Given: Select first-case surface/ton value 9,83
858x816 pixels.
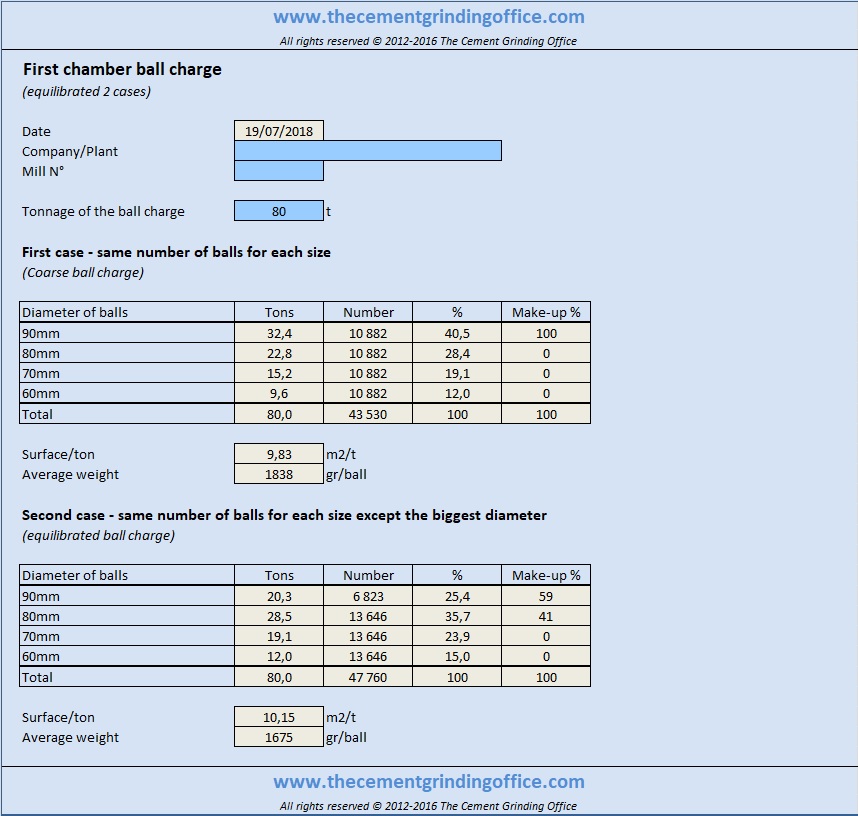Looking at the screenshot, I should point(279,454).
